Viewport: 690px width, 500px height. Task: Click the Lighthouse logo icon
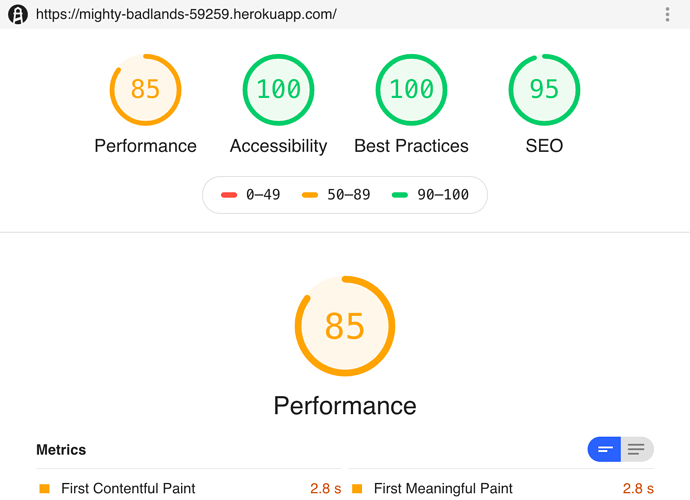point(17,15)
